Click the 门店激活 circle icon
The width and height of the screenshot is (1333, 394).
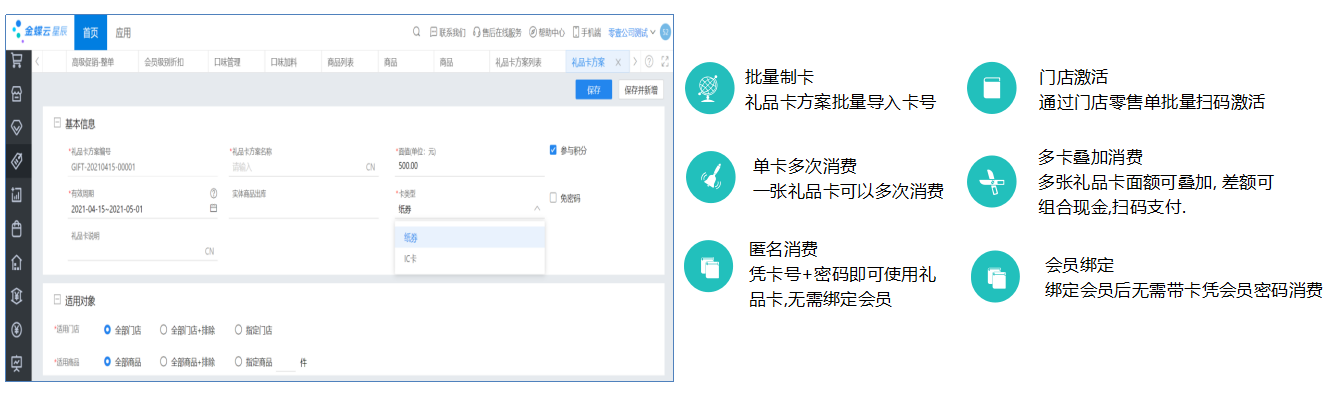coord(992,89)
